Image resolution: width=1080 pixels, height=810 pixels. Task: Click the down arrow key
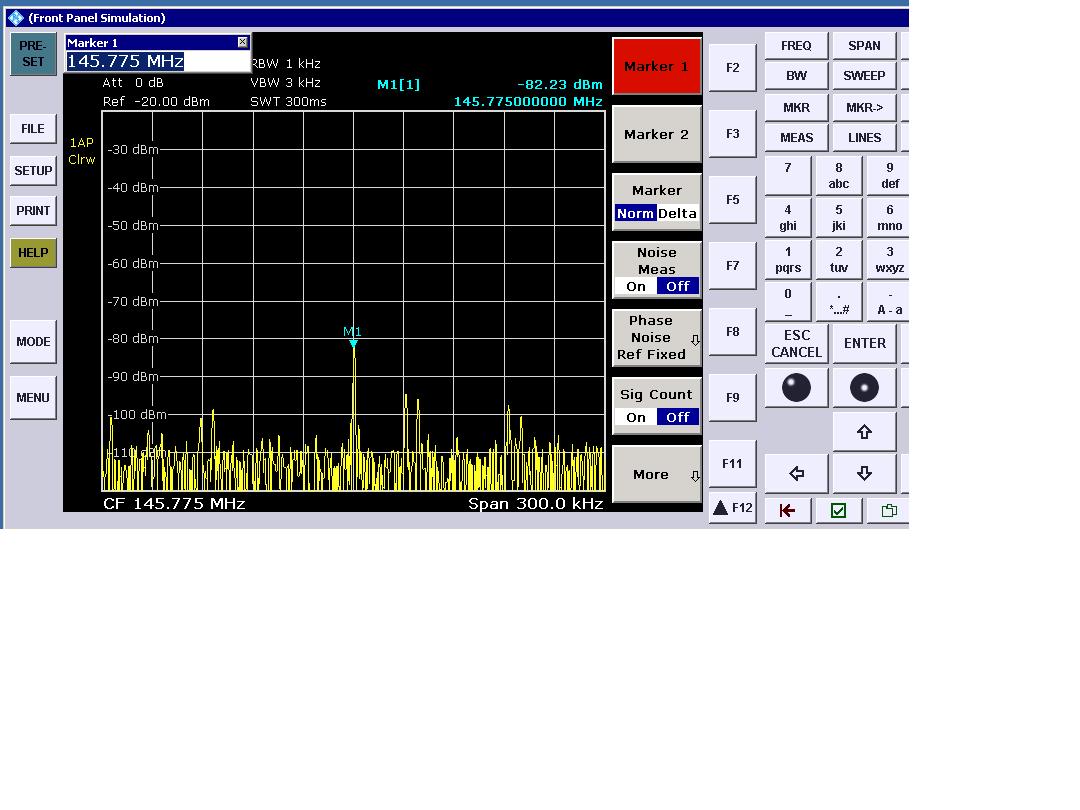coord(864,473)
